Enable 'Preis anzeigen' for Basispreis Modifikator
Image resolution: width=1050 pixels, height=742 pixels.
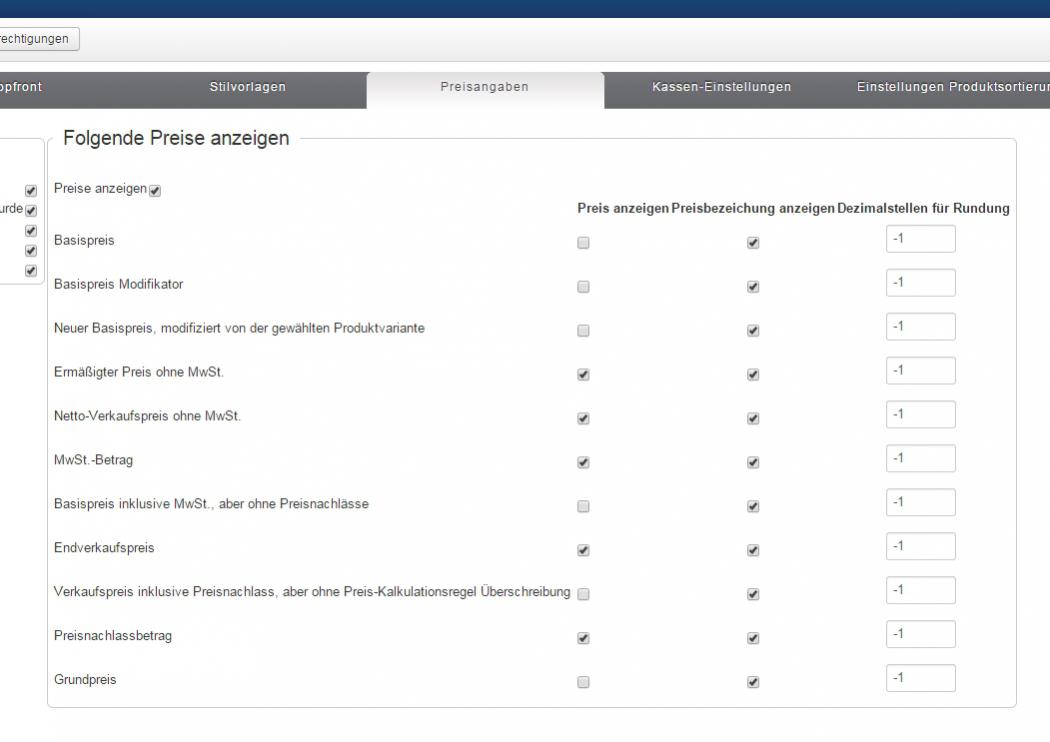tap(584, 286)
